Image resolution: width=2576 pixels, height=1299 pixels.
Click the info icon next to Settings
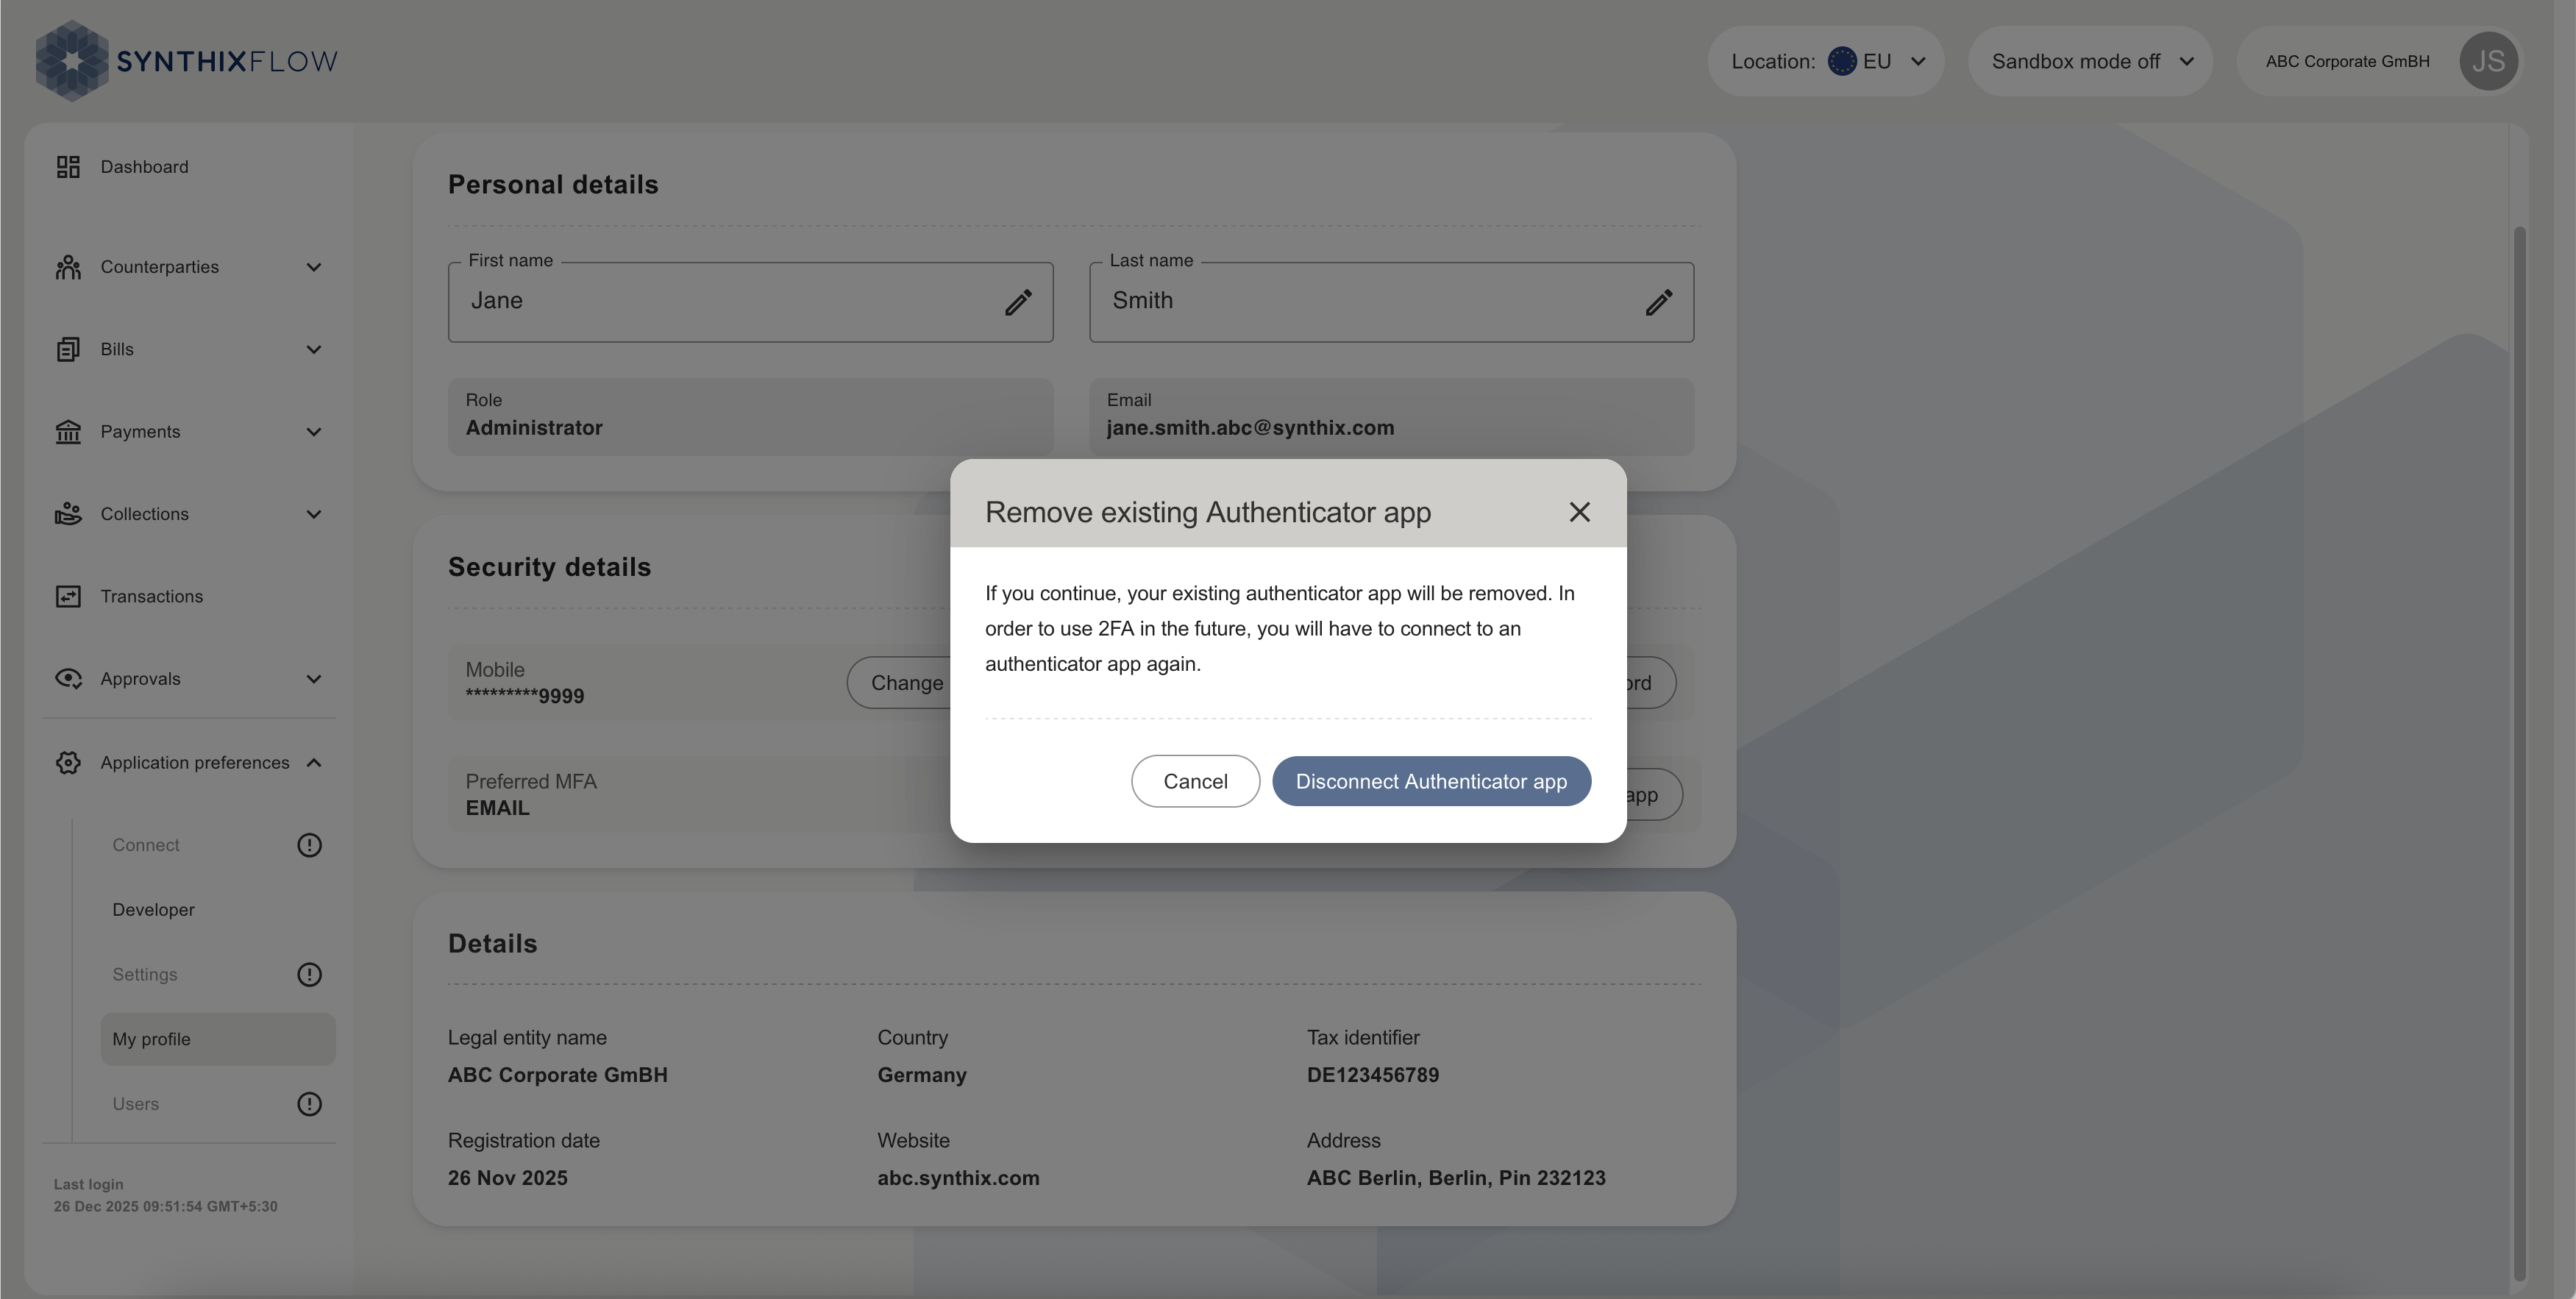309,975
